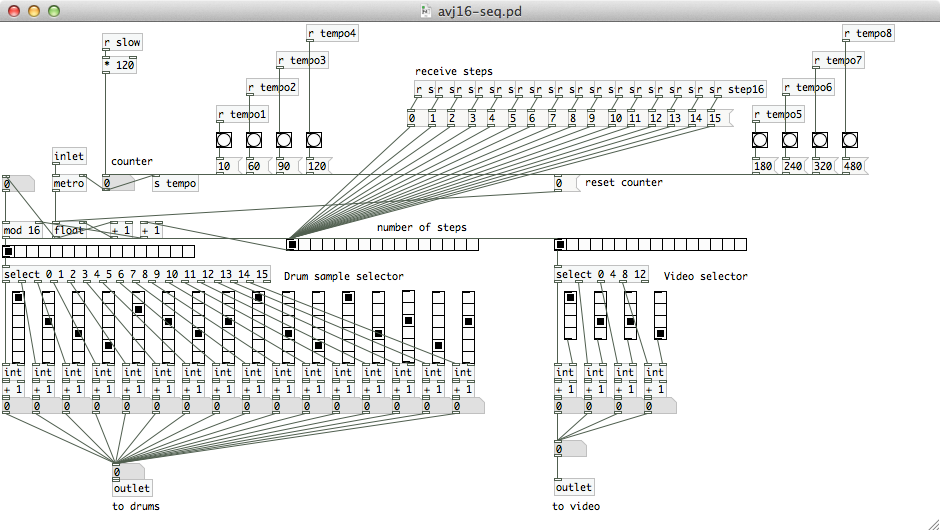Screen dimensions: 940x531
Task: Click the message box with value 10
Action: coord(224,165)
